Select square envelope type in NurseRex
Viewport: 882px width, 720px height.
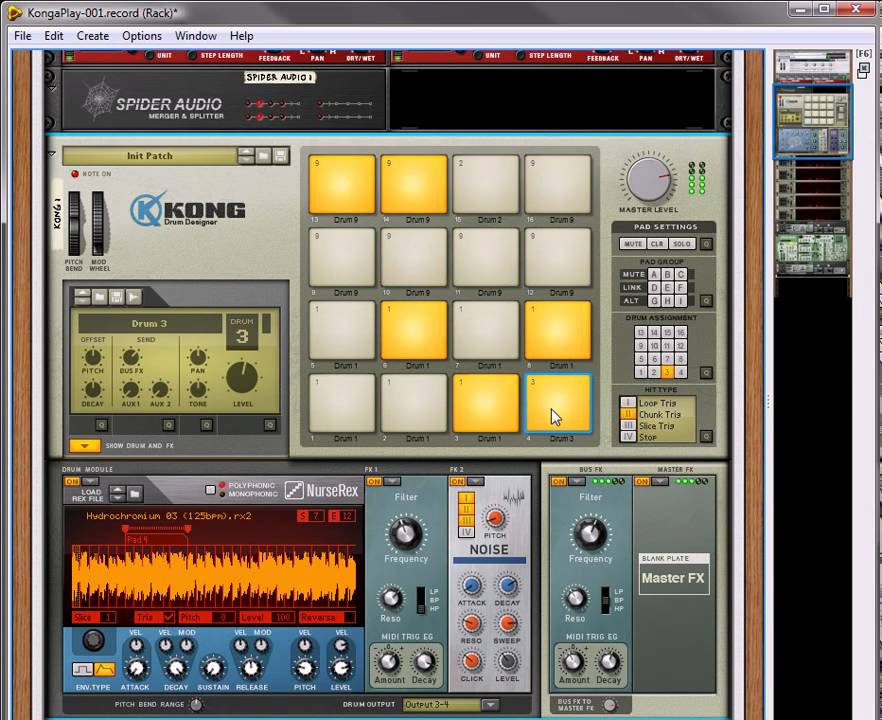click(x=83, y=669)
